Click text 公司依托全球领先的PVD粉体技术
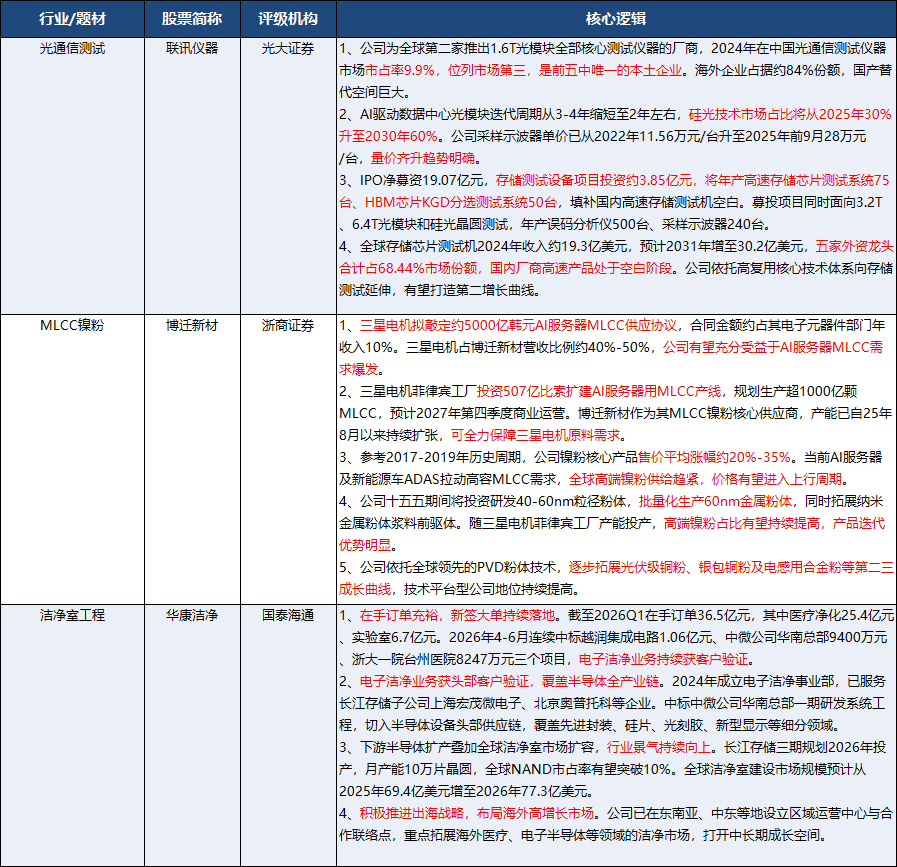The height and width of the screenshot is (867, 897). point(458,567)
